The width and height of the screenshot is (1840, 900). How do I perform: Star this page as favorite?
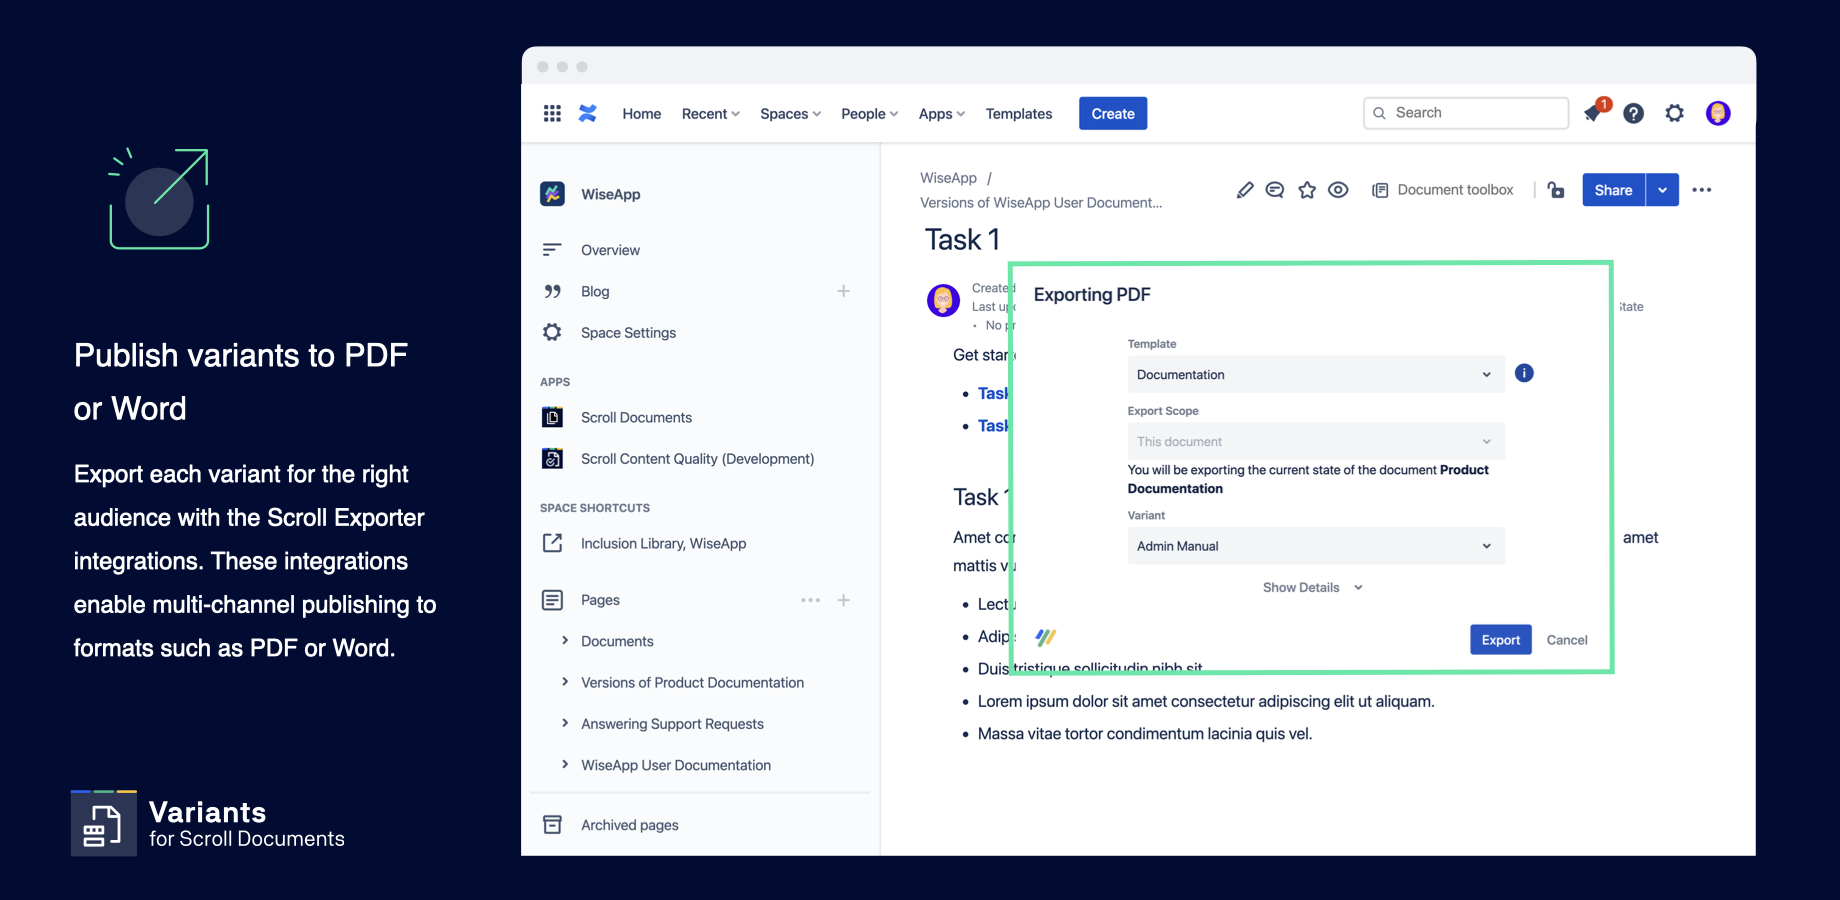[1307, 190]
